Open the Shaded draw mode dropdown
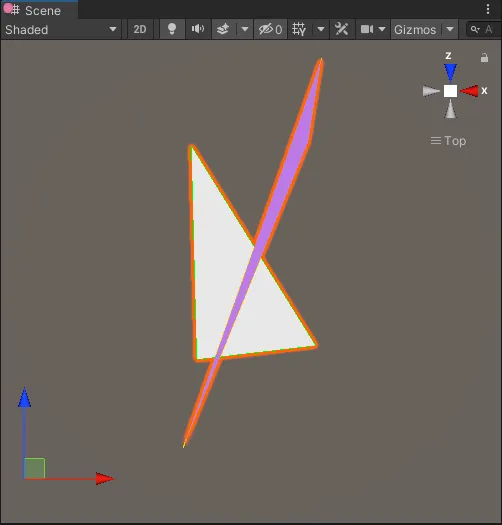Screen dimensions: 502x525 point(61,29)
